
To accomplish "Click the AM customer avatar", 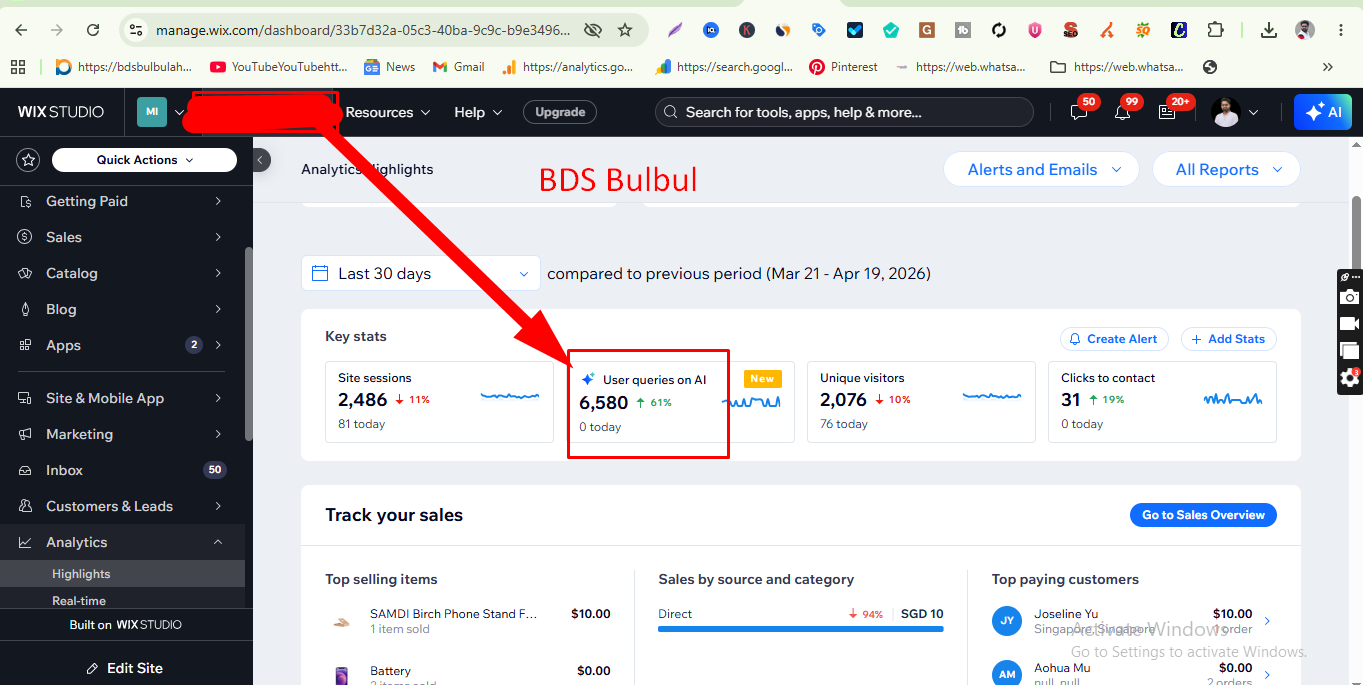I will click(x=1007, y=673).
